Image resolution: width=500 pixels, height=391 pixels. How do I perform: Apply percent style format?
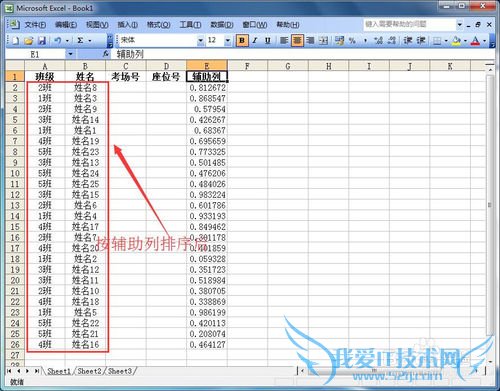(352, 41)
